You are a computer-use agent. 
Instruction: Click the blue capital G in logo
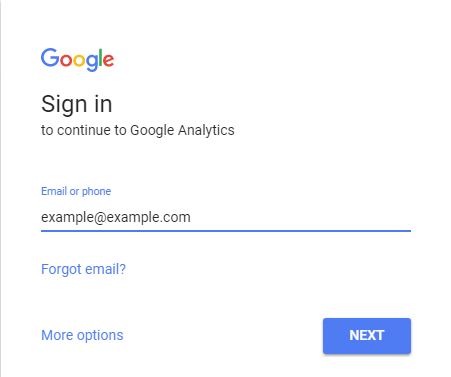point(50,58)
